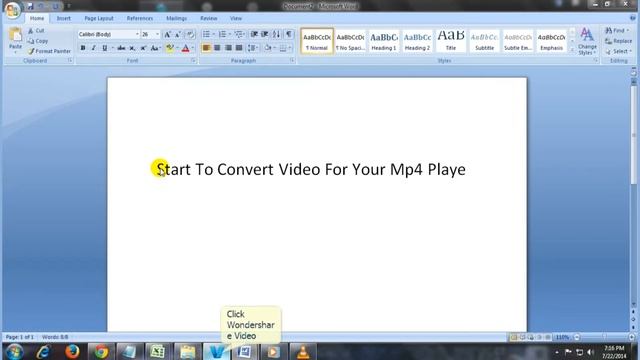Image resolution: width=640 pixels, height=360 pixels.
Task: Align text to the right
Action: (228, 48)
